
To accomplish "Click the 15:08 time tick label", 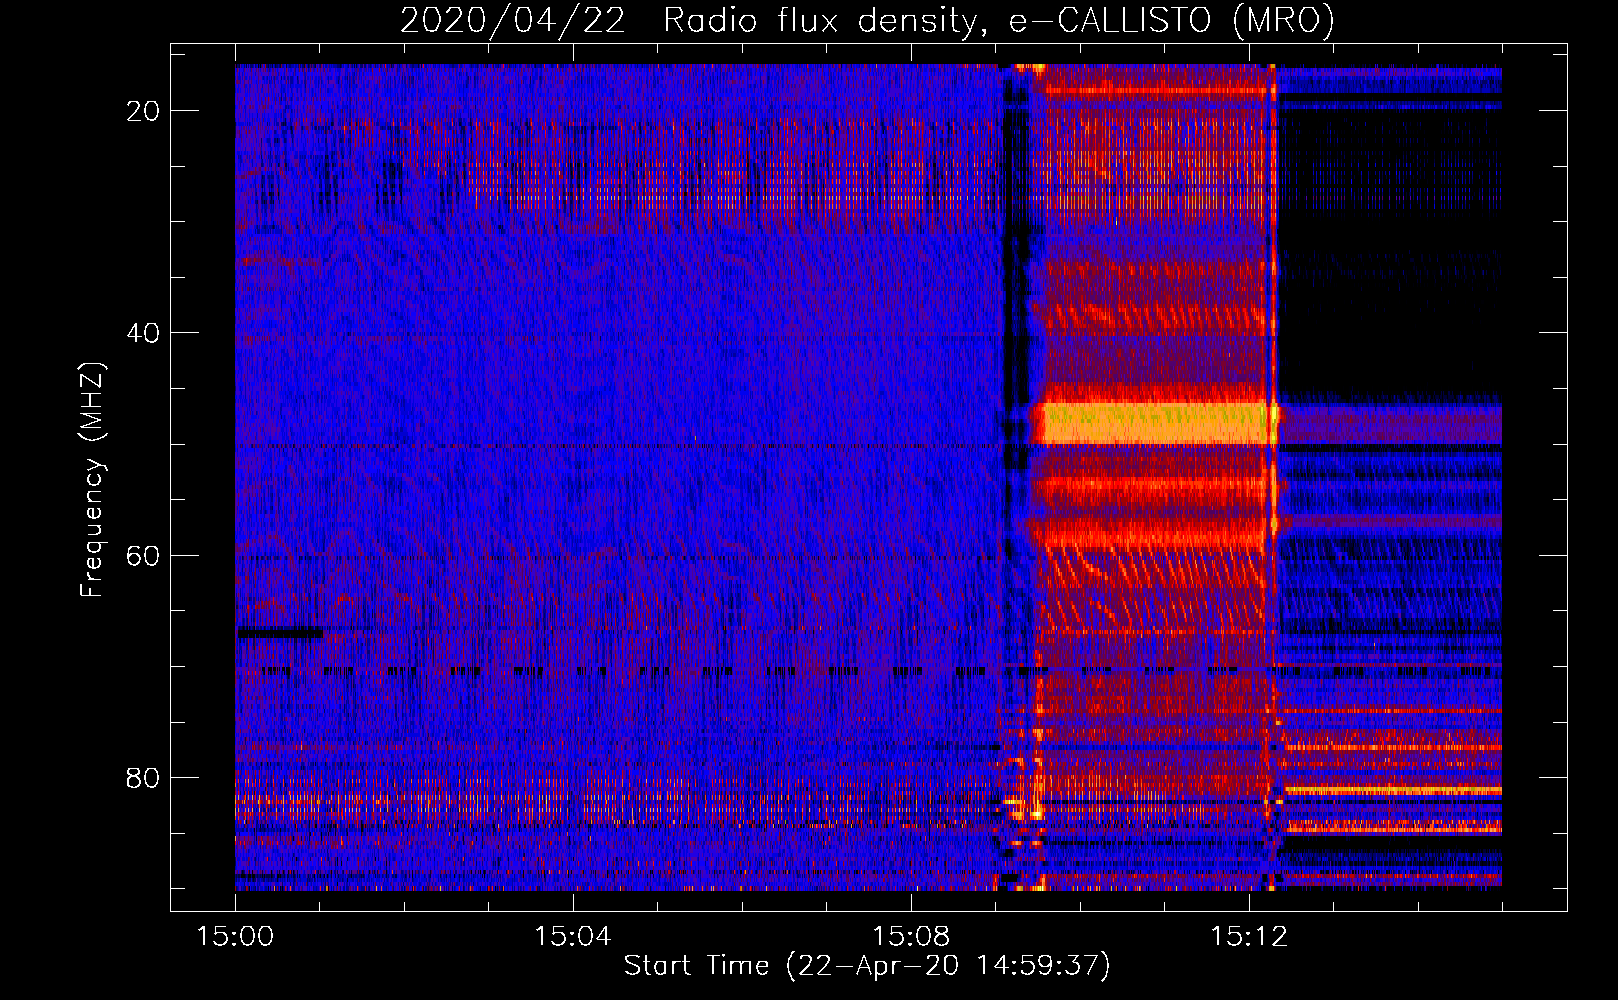I will (x=910, y=937).
